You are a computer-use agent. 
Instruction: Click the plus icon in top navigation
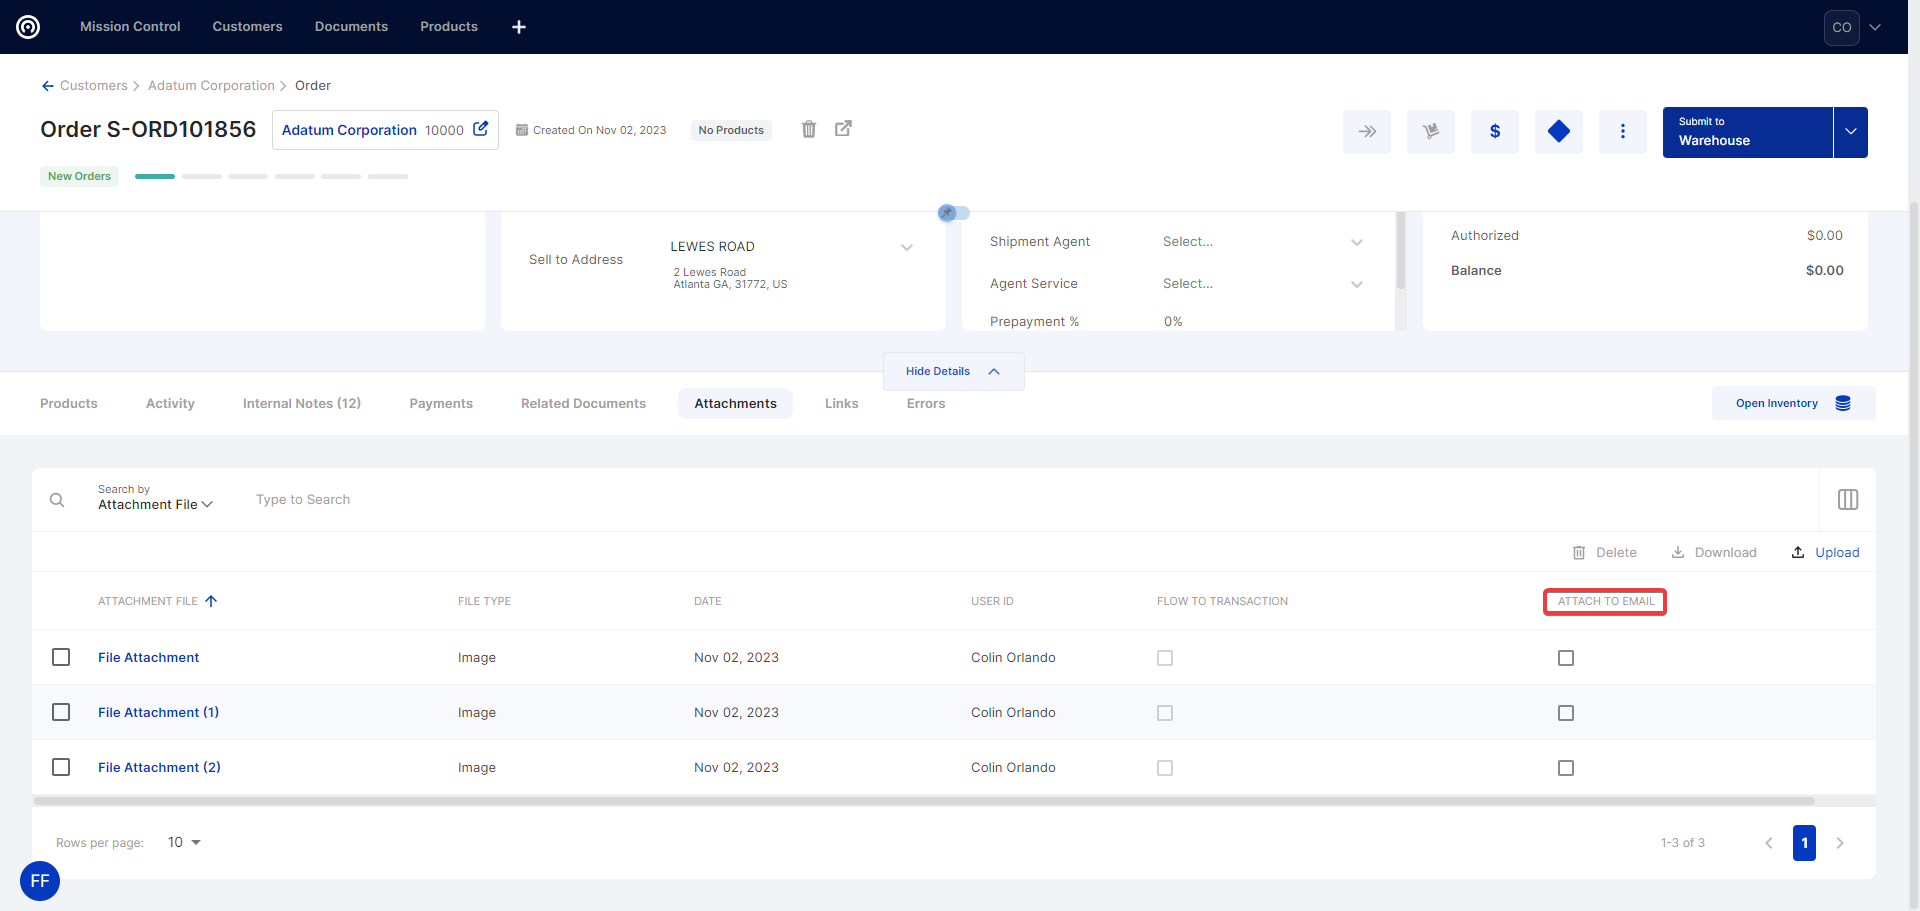point(519,27)
